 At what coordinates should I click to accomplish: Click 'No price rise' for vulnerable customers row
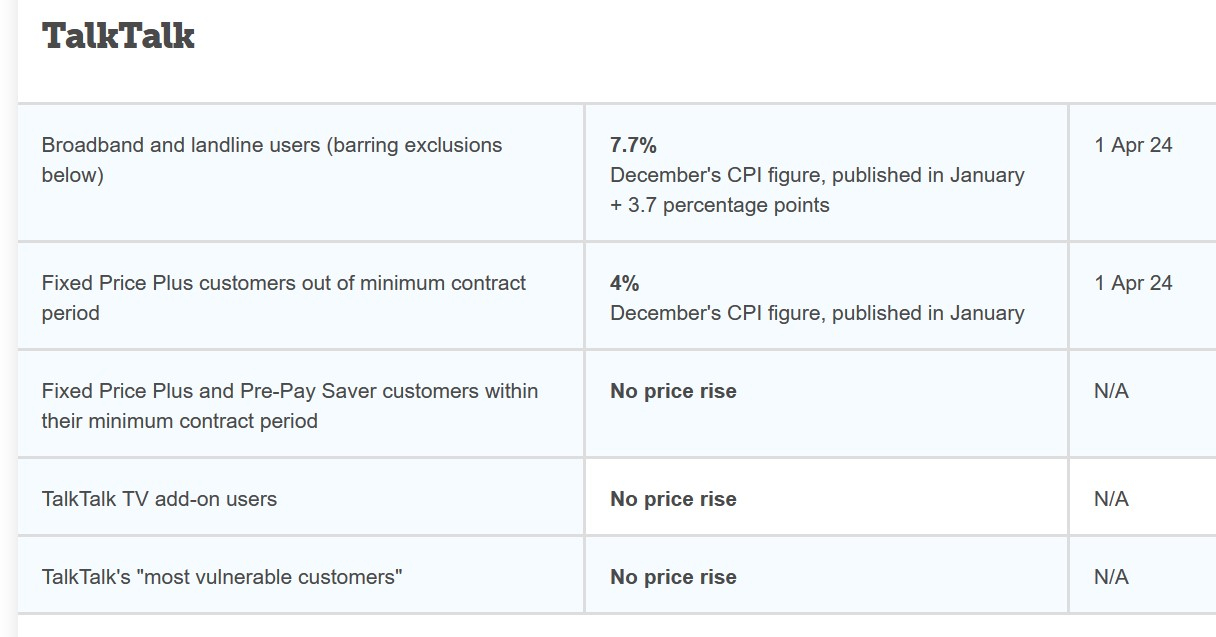coord(673,577)
